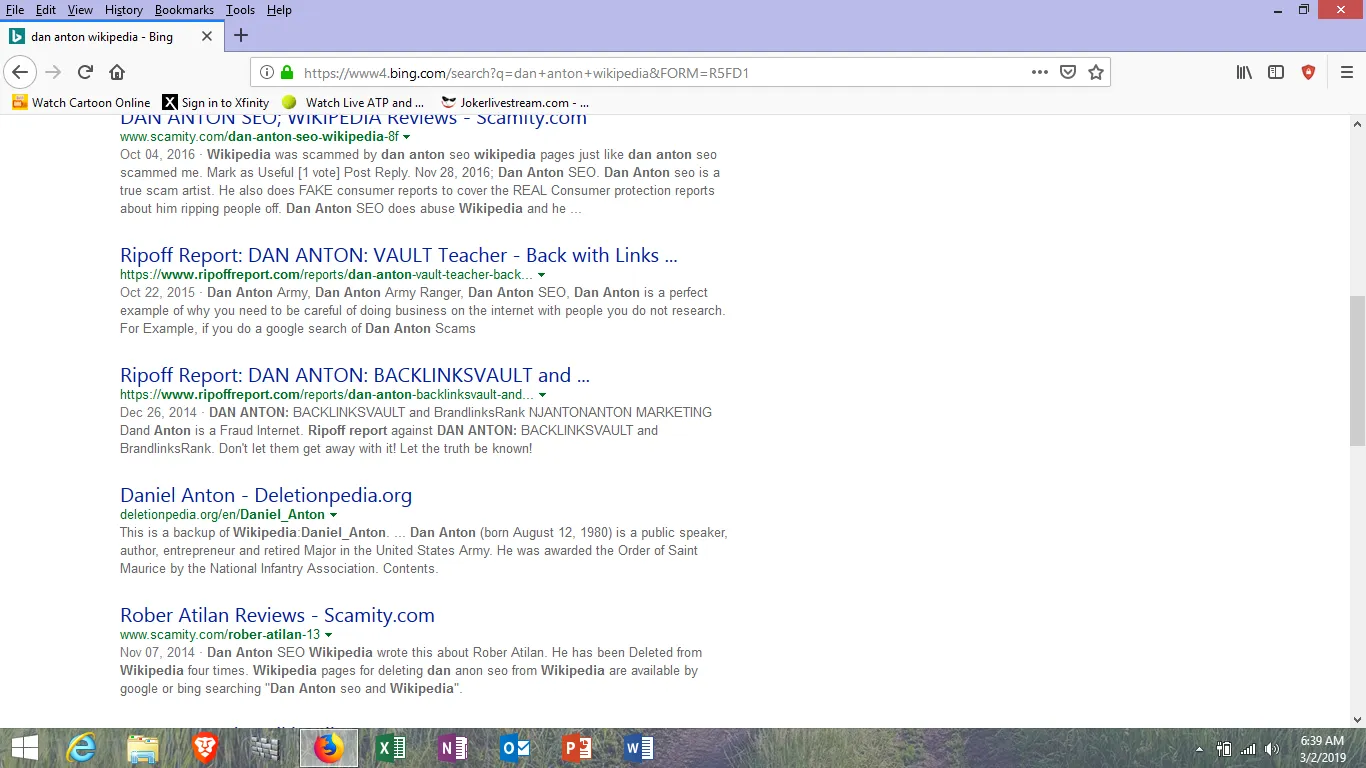Click the www.scamity.com/rober-atilan-13 URL text
The width and height of the screenshot is (1366, 768).
tap(220, 635)
